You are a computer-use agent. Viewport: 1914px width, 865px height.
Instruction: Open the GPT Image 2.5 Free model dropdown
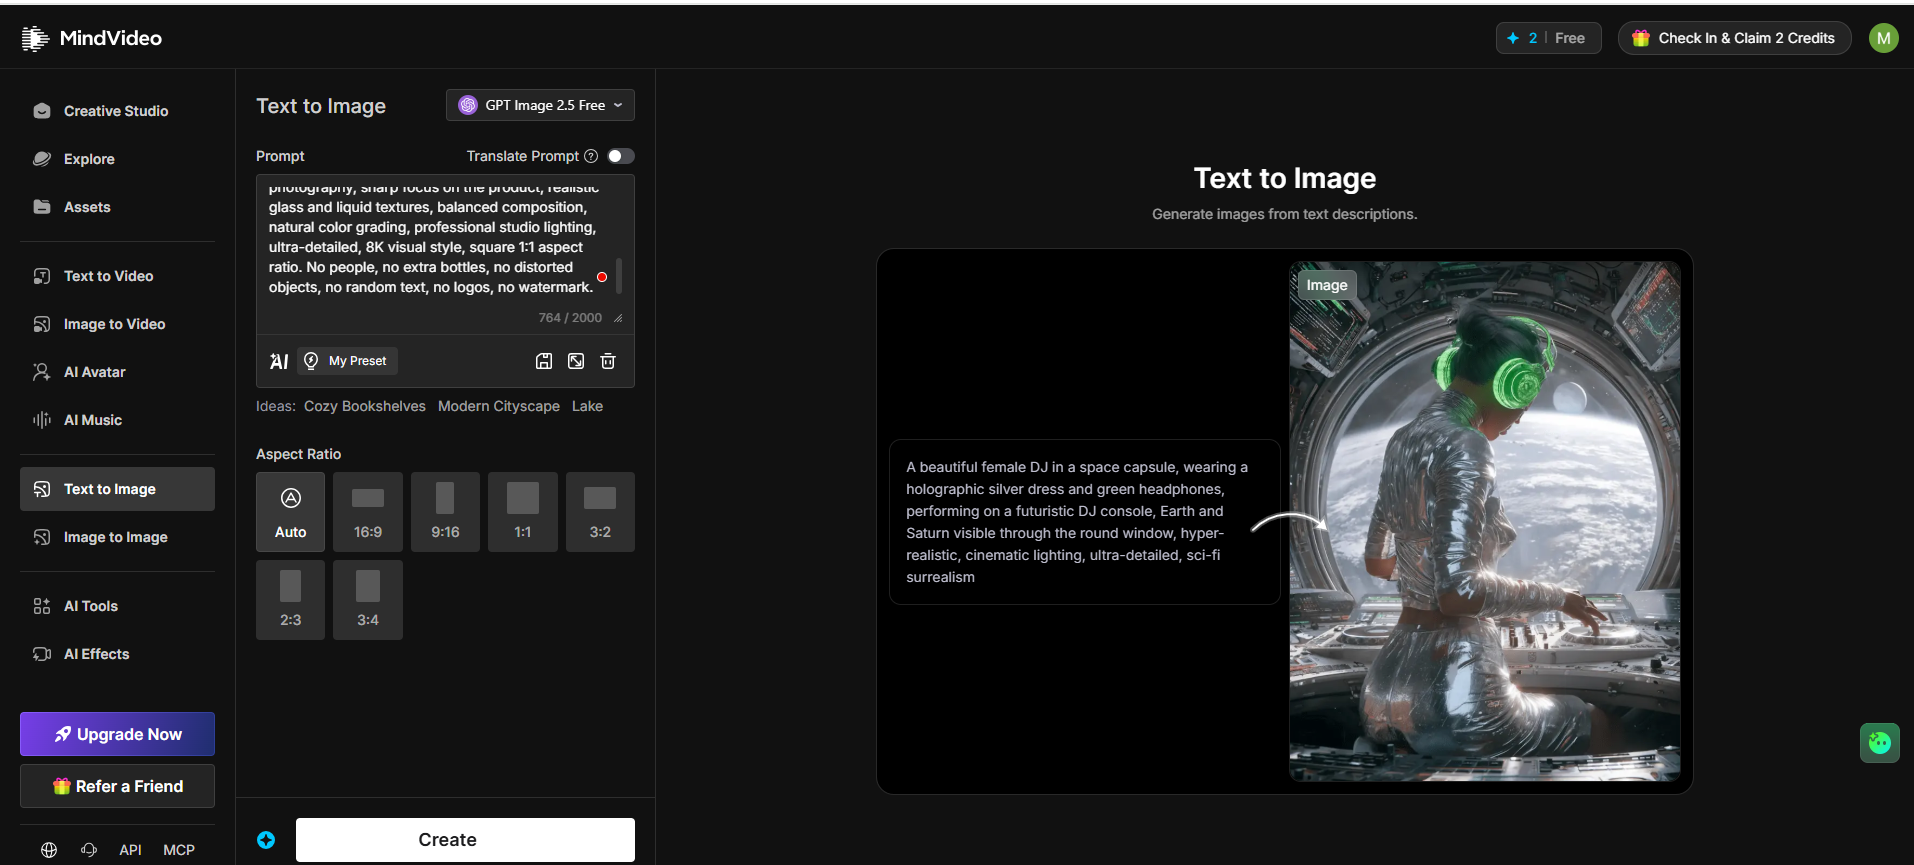pos(540,105)
